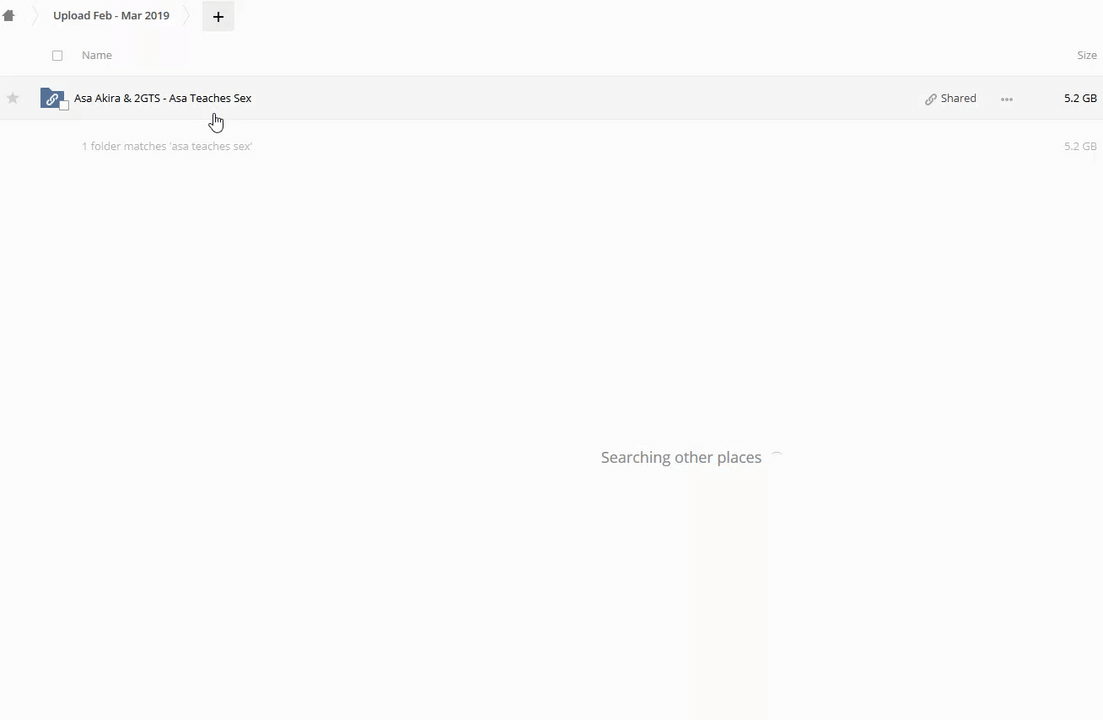
Task: Tick the small checkbox on the folder thumbnail
Action: [x=64, y=106]
